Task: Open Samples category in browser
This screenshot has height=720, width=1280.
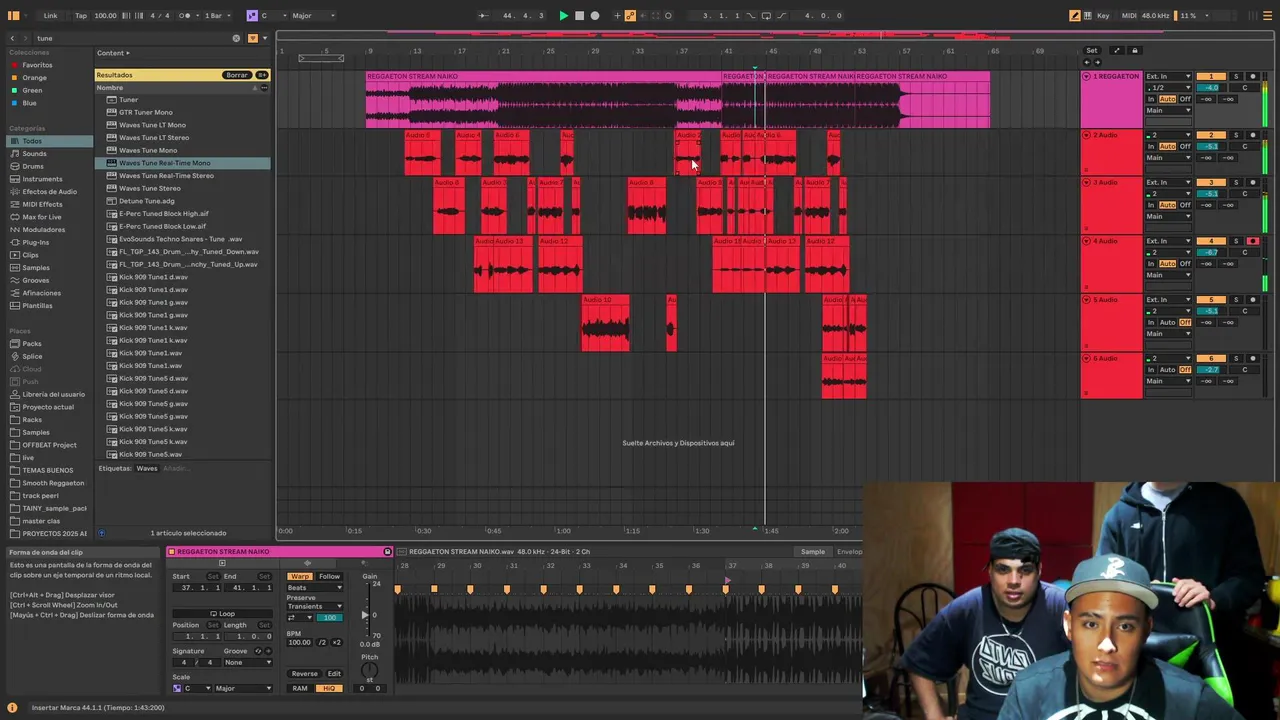Action: 35,267
